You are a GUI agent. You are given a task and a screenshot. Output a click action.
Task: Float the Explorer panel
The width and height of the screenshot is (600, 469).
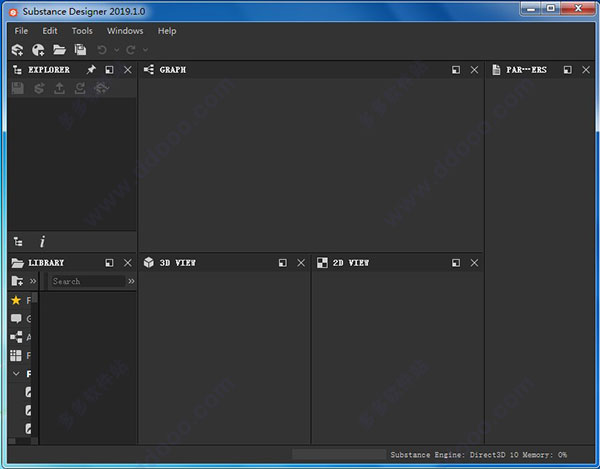[x=109, y=70]
